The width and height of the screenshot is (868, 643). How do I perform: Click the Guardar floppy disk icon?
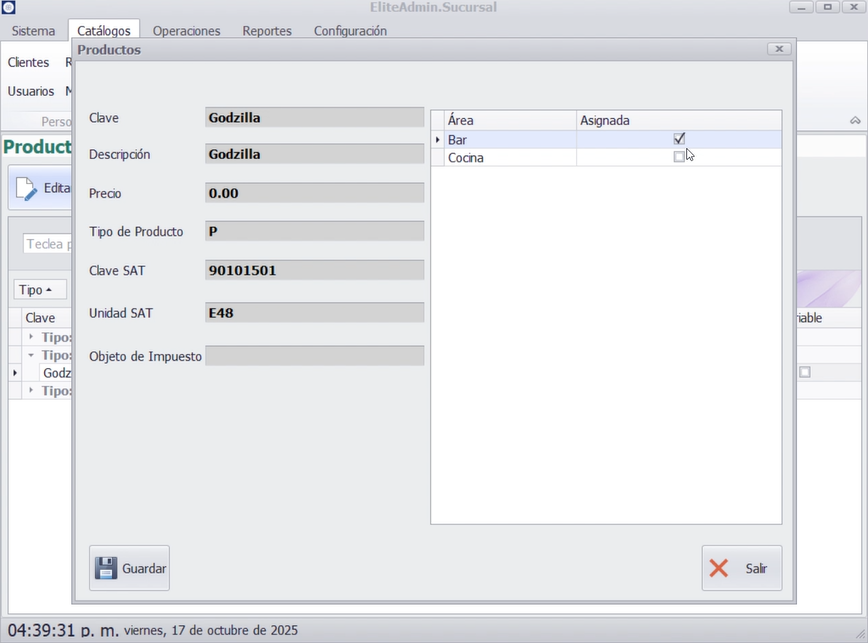[106, 568]
